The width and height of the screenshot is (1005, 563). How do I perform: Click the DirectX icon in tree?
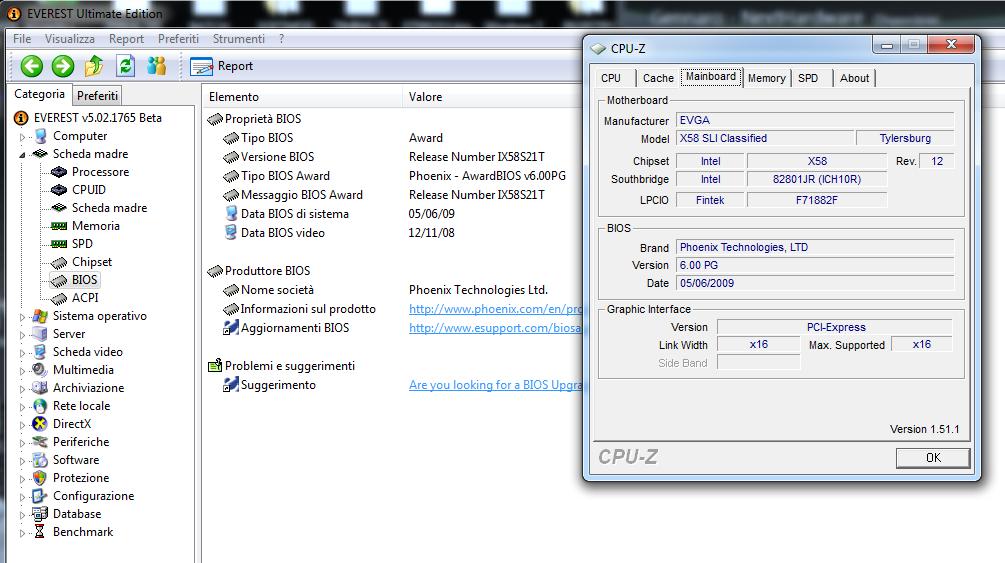(40, 424)
